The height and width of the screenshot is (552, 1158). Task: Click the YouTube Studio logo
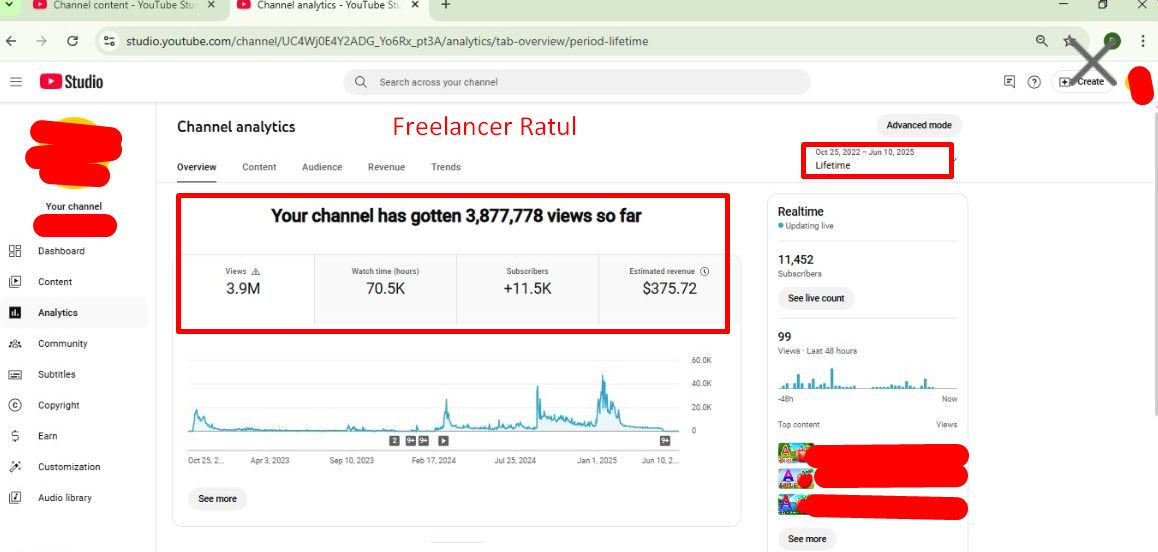point(71,82)
